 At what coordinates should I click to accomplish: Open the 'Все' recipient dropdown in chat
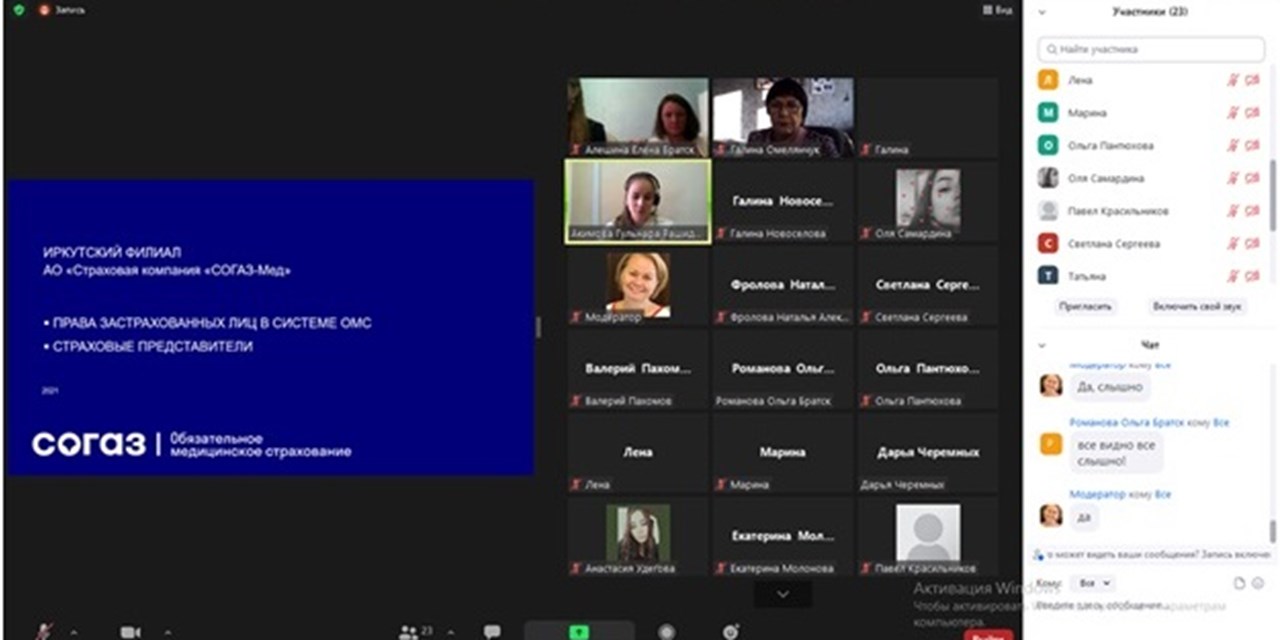point(1092,583)
